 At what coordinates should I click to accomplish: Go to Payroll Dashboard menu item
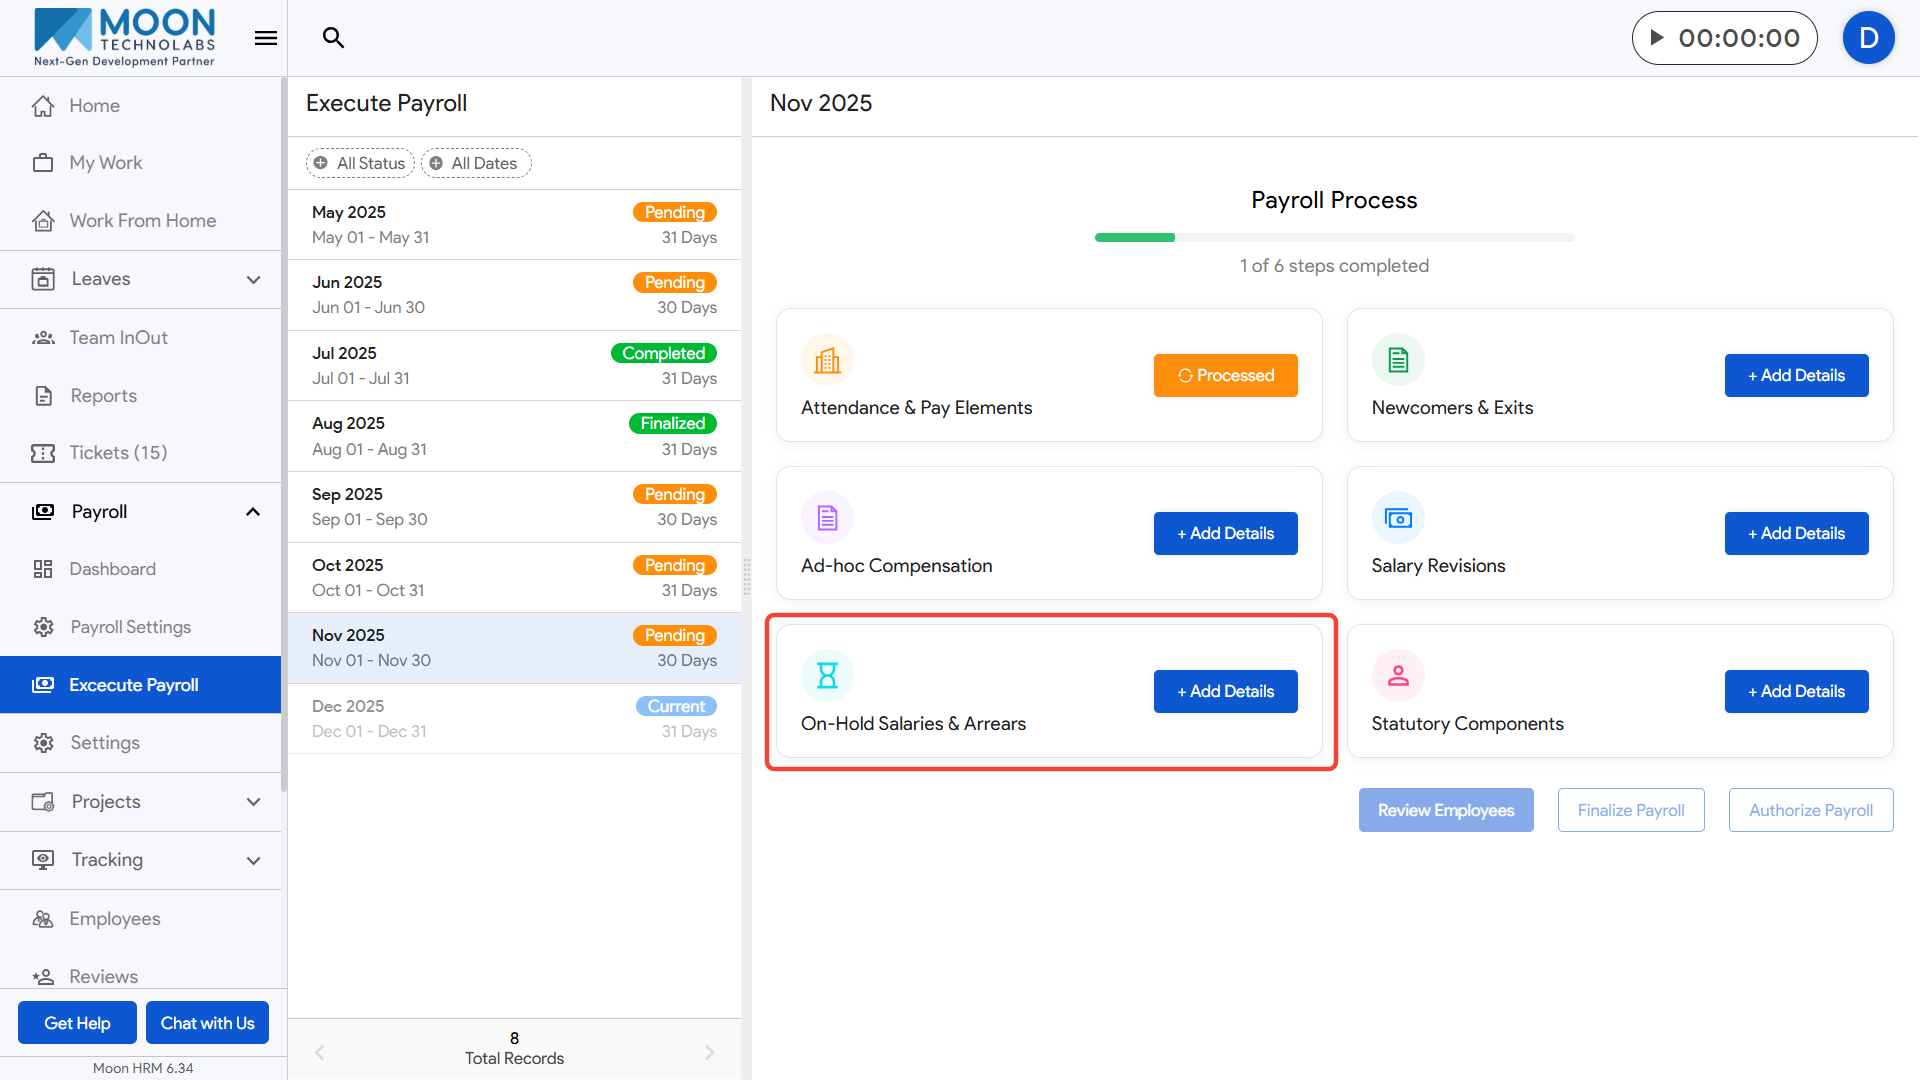click(112, 569)
